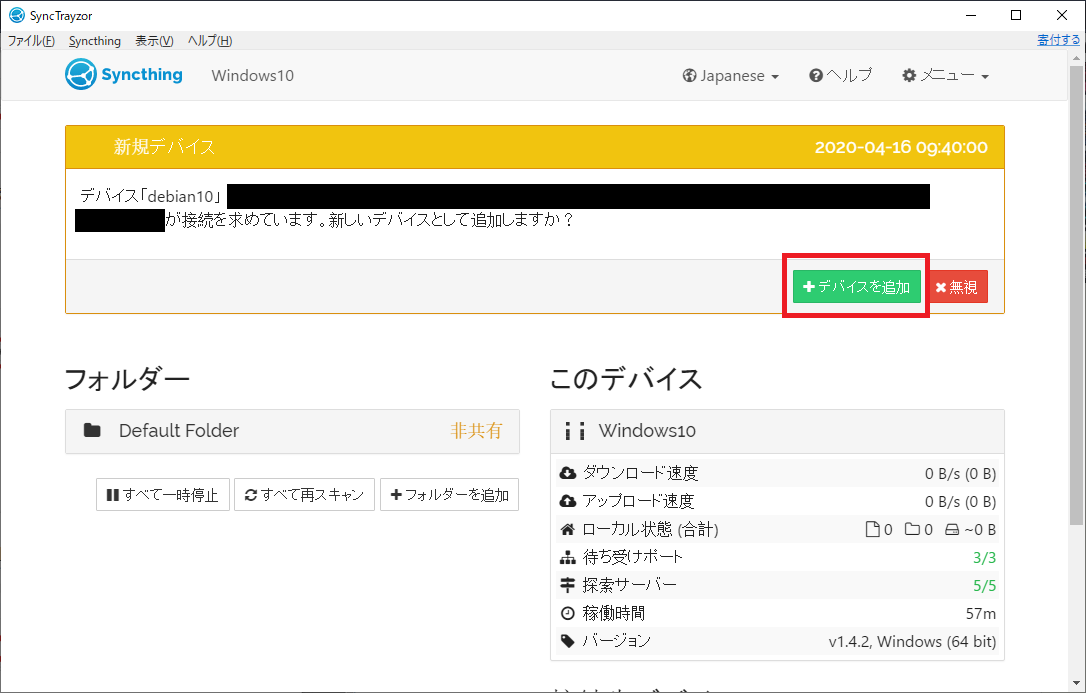The image size is (1086, 693).
Task: Click the version tag icon
Action: pyautogui.click(x=567, y=641)
